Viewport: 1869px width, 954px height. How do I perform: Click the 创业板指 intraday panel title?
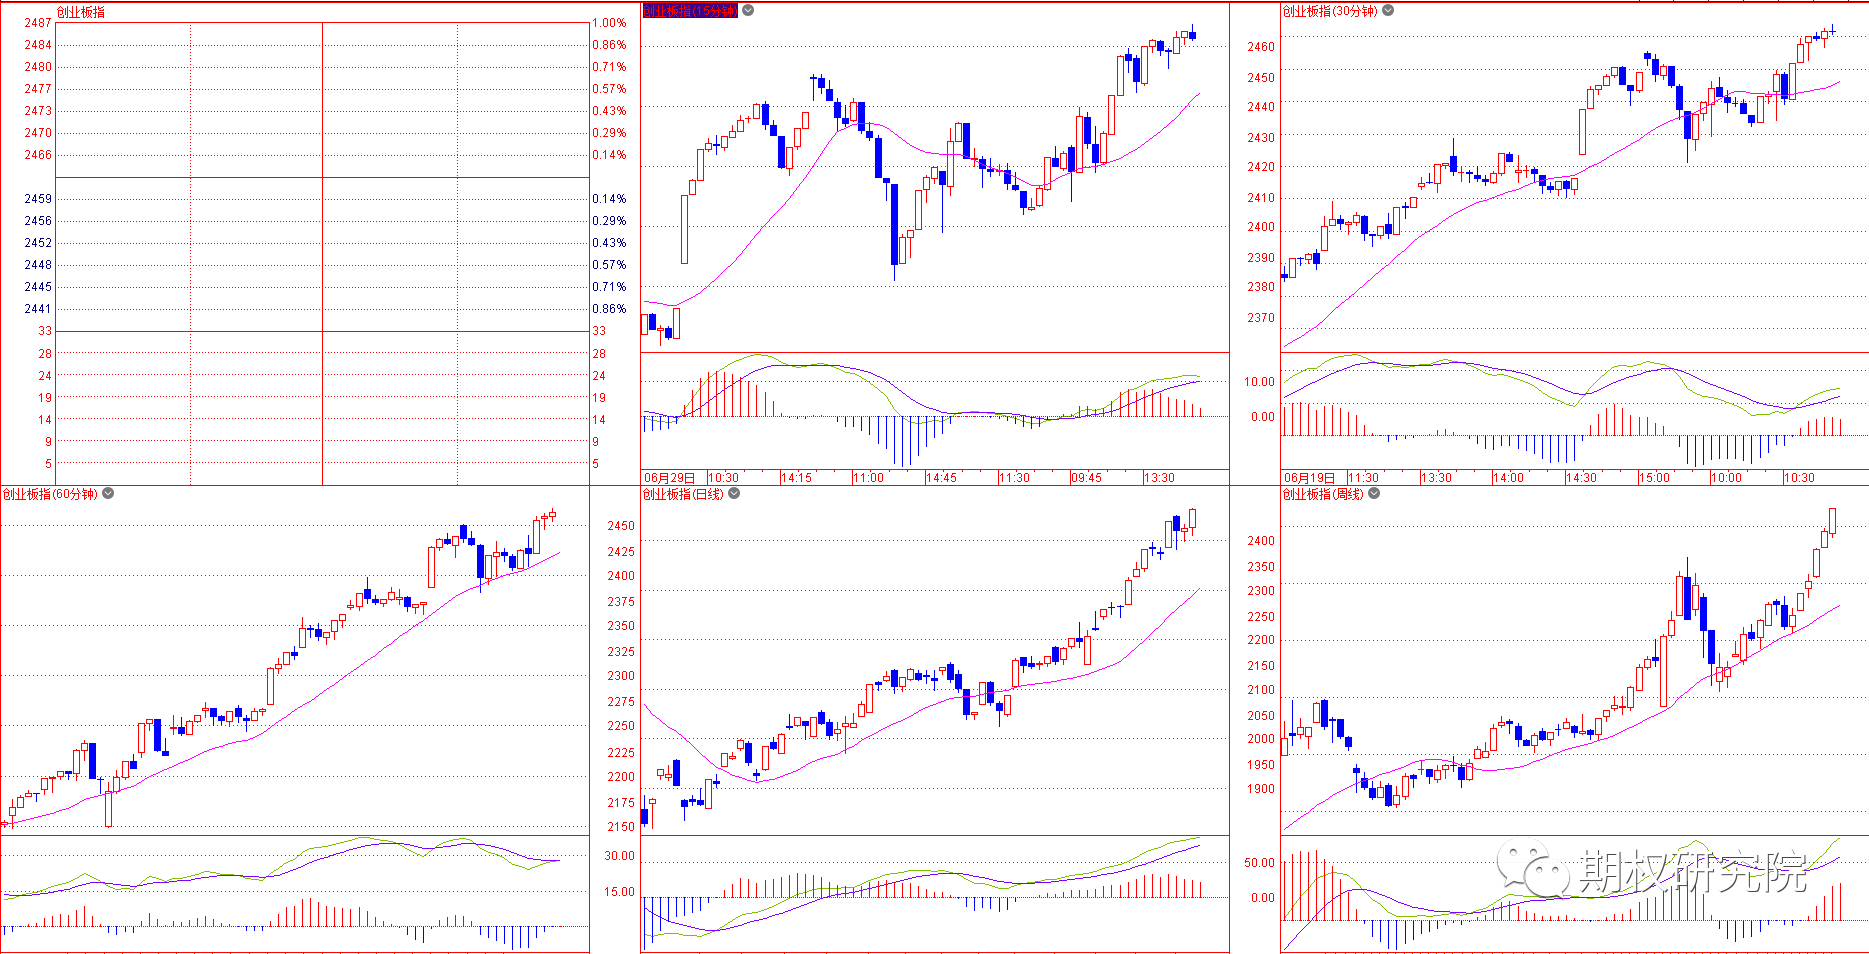(x=81, y=12)
